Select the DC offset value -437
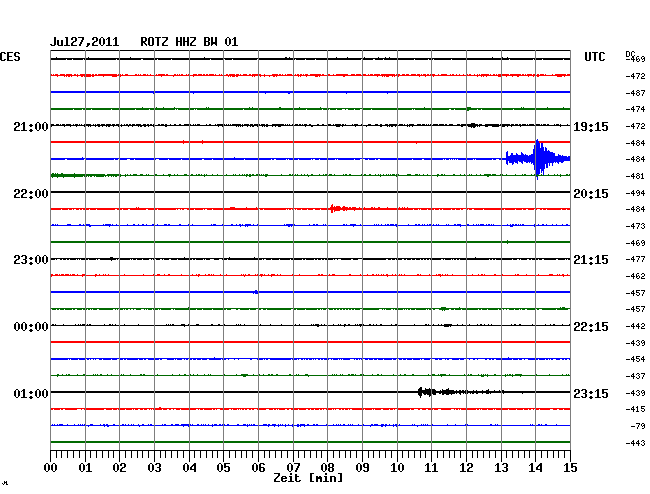This screenshot has height=494, width=650. point(635,376)
